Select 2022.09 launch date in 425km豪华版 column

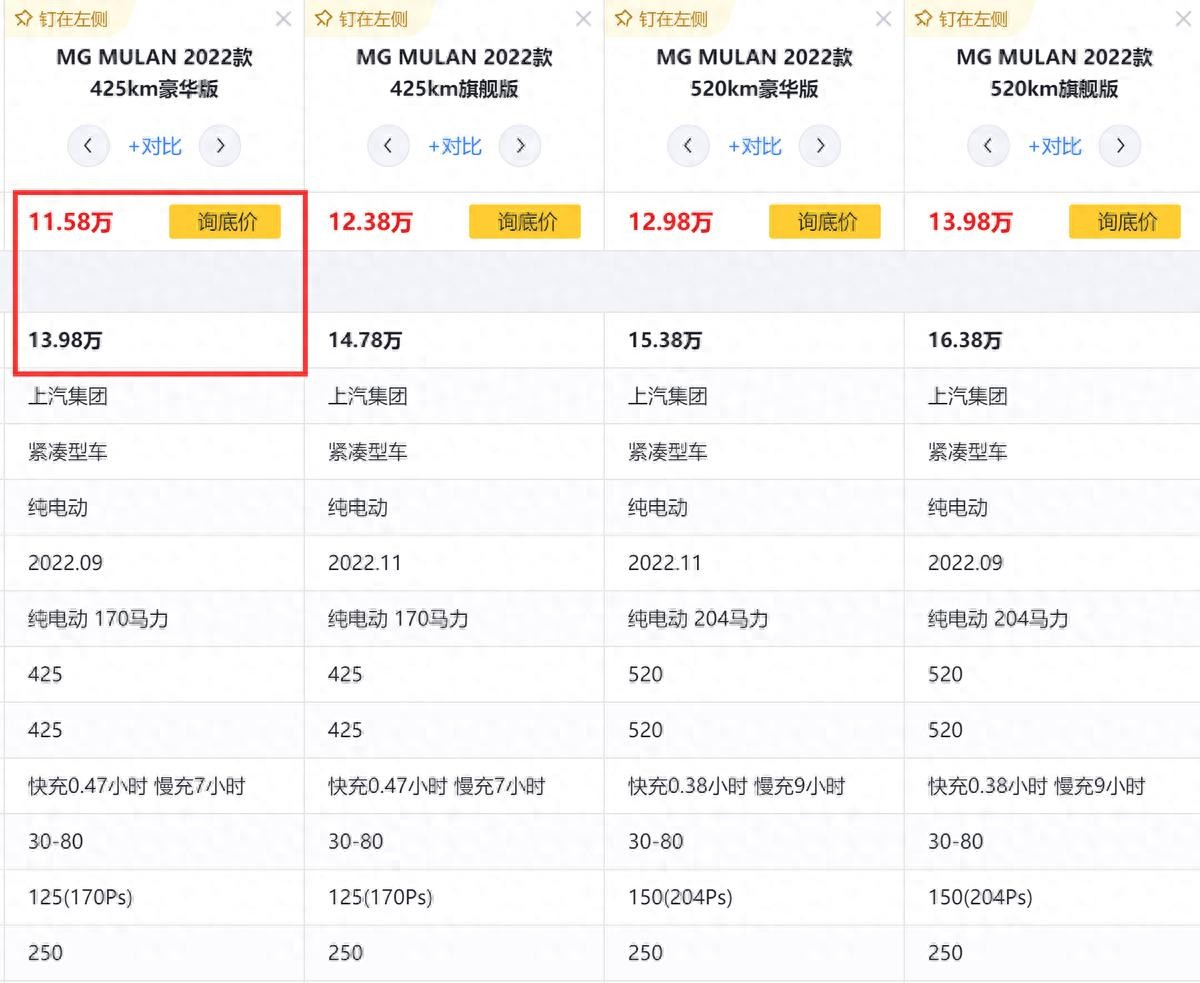[65, 563]
